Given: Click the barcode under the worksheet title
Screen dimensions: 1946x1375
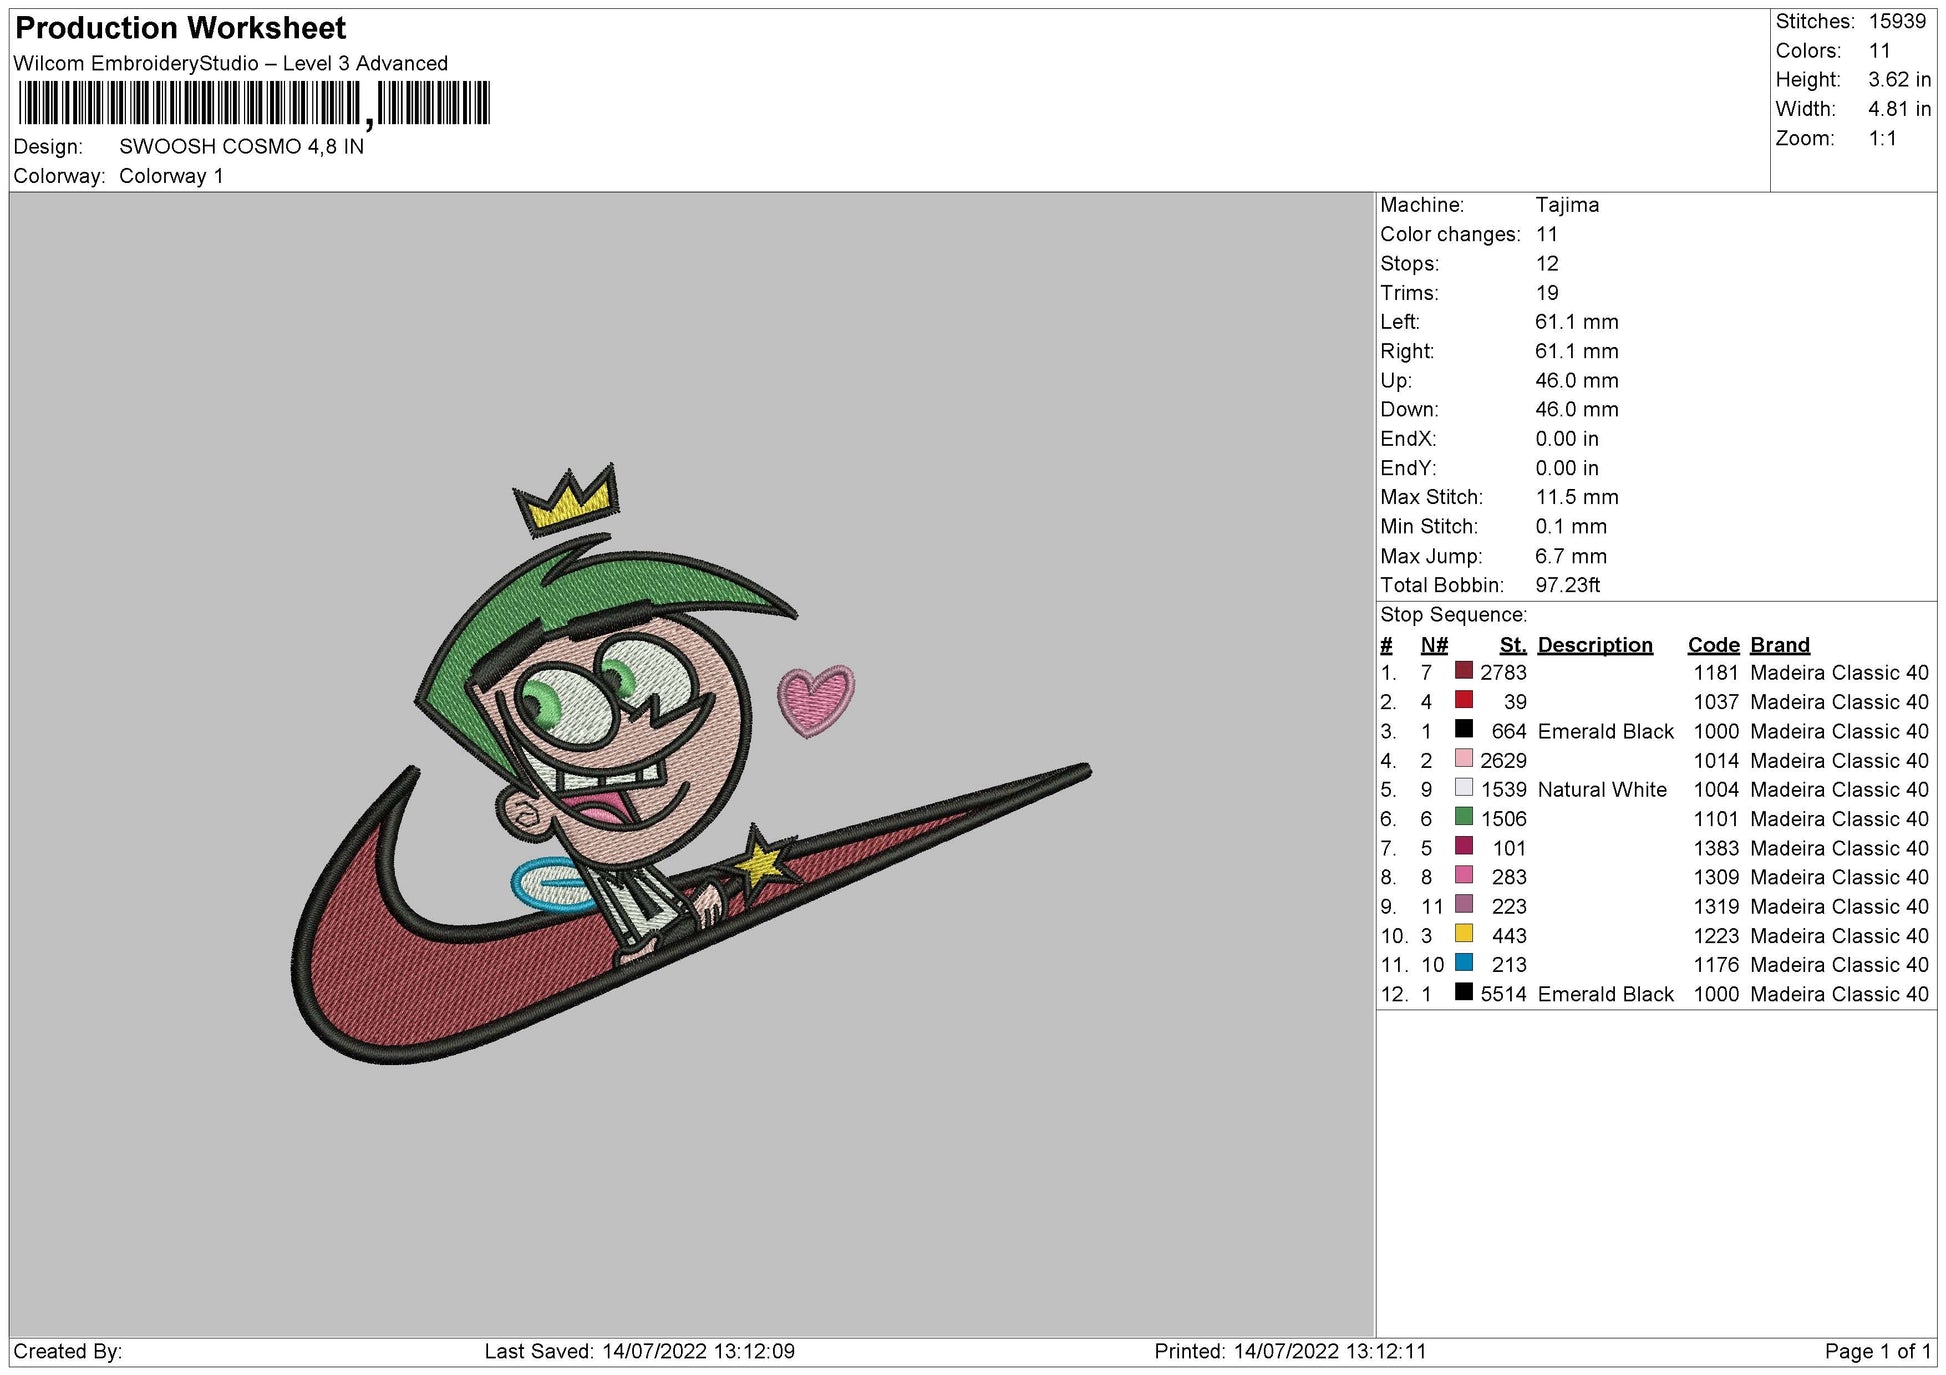Looking at the screenshot, I should click(254, 103).
